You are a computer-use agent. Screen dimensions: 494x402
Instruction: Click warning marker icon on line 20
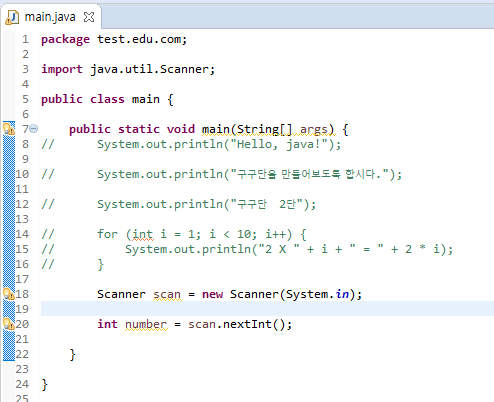click(x=9, y=324)
